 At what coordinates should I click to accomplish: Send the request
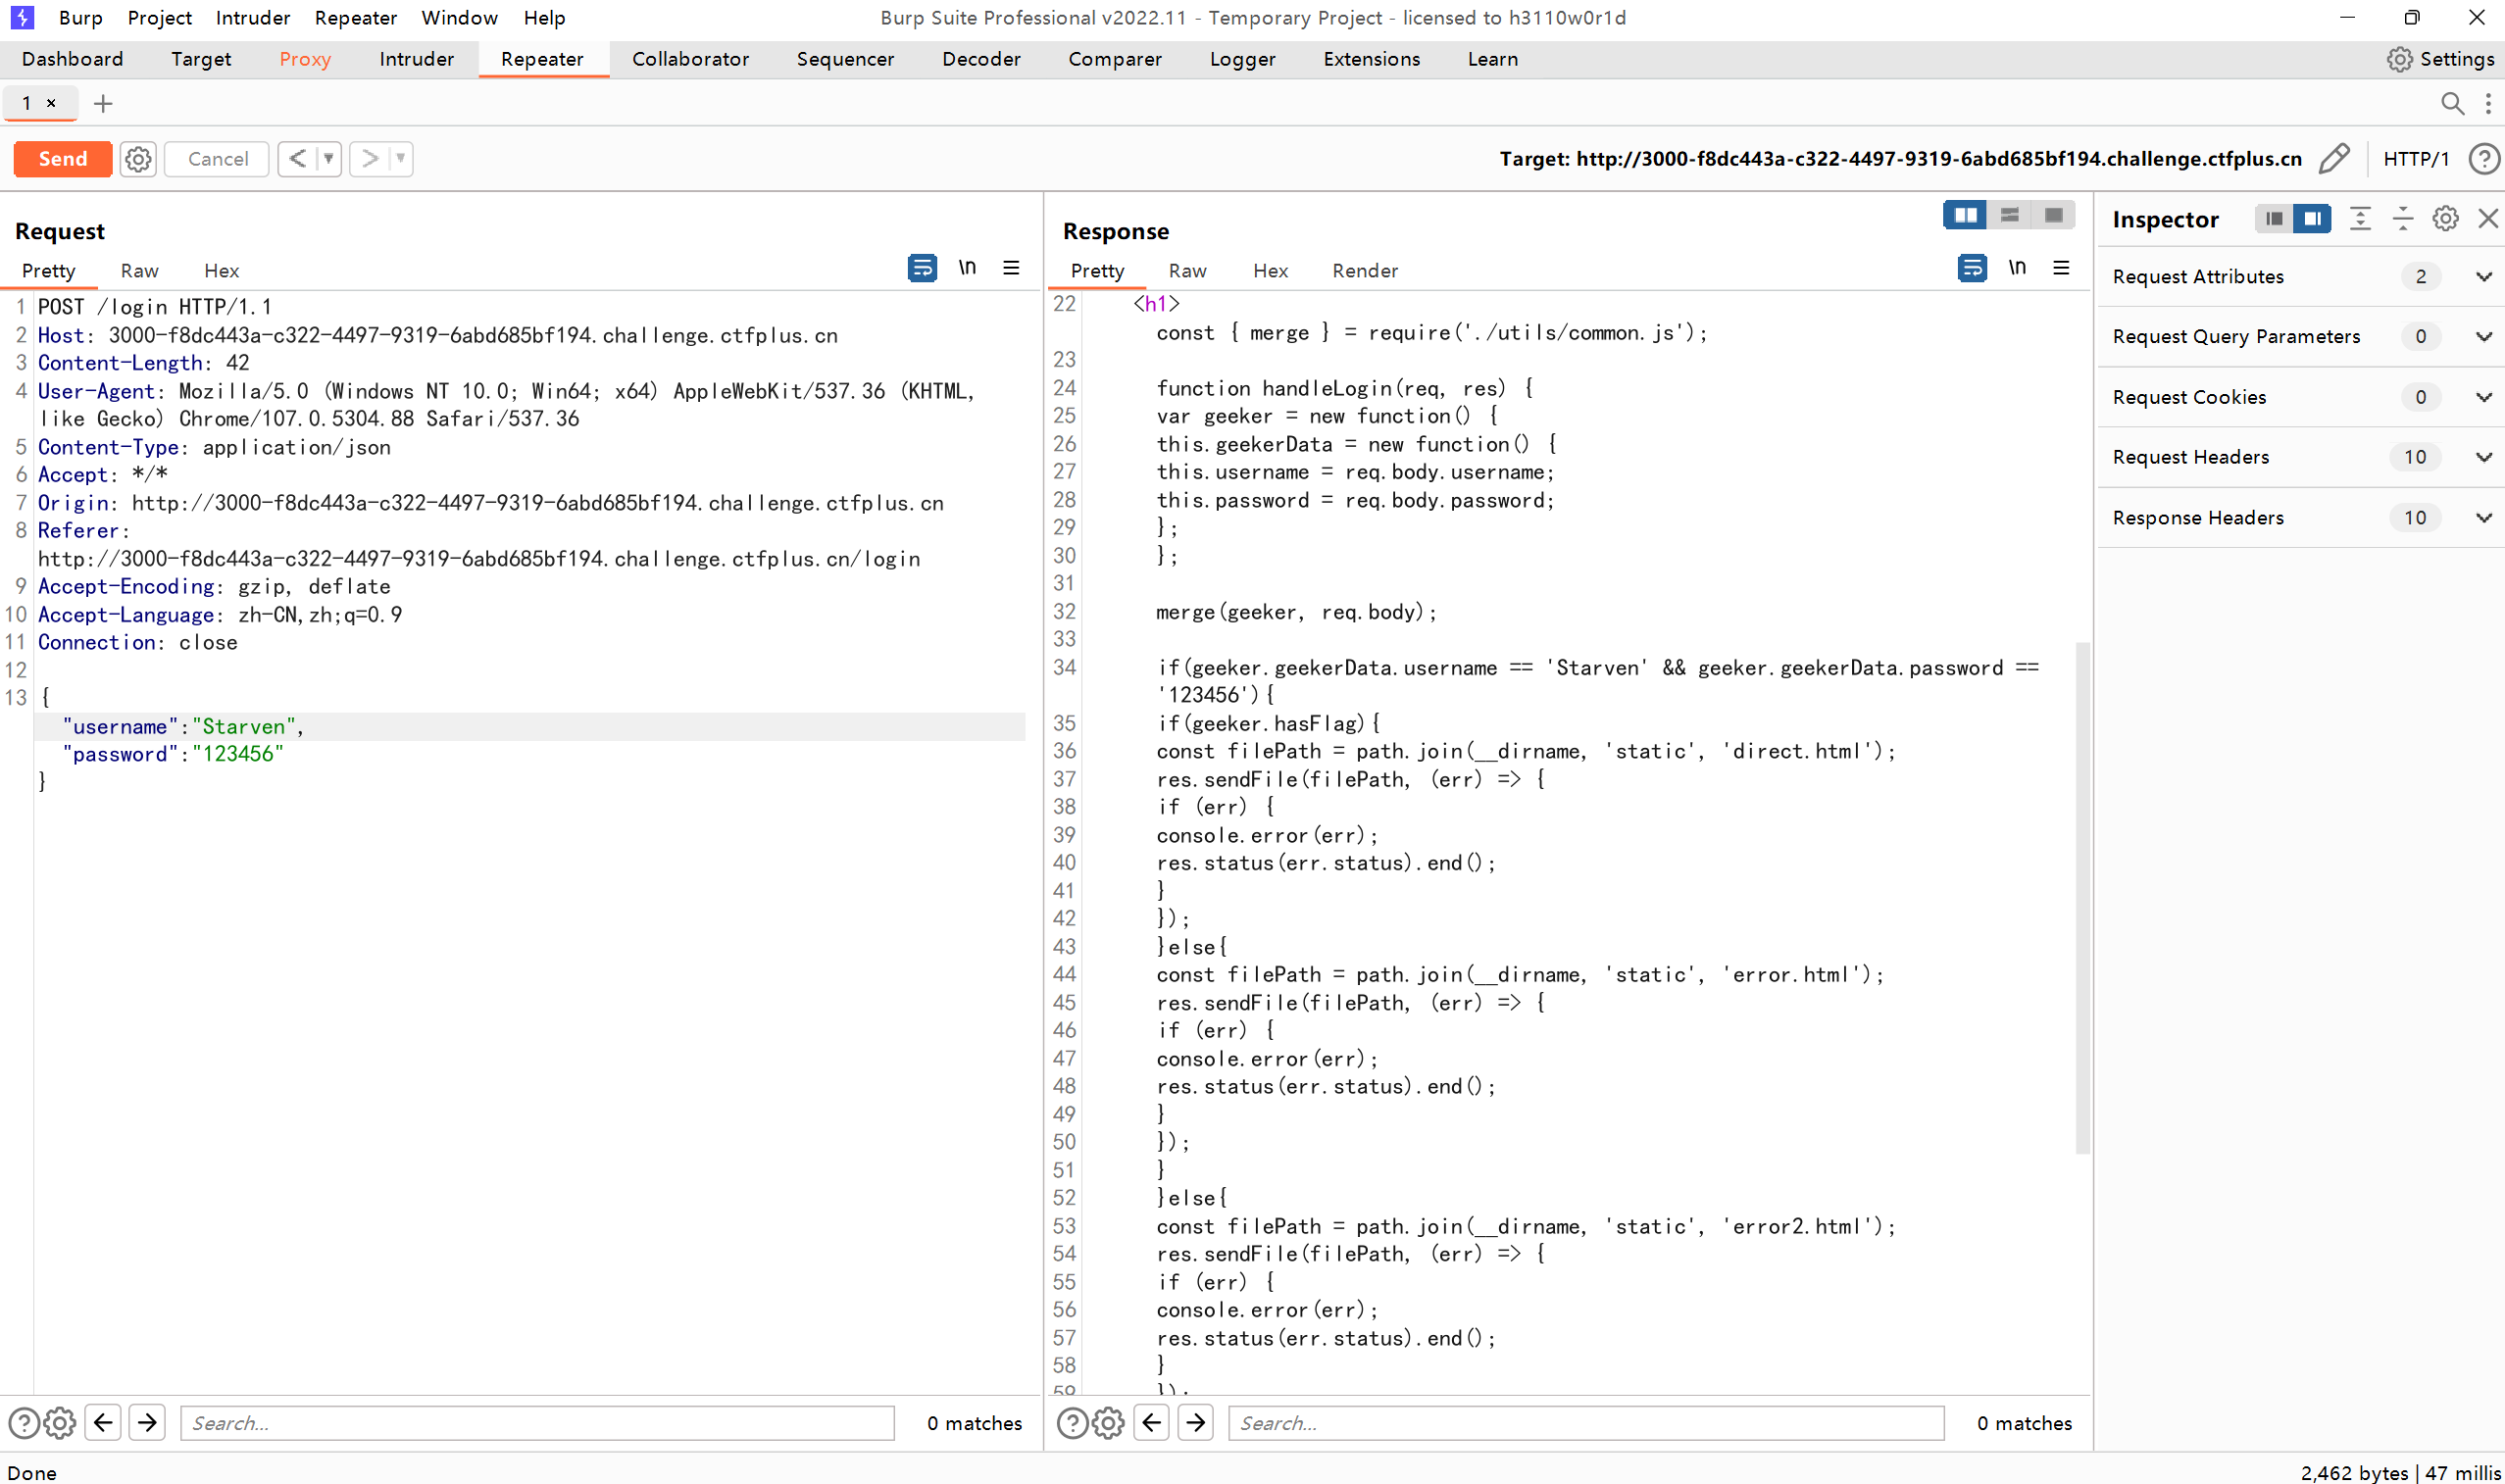tap(63, 159)
